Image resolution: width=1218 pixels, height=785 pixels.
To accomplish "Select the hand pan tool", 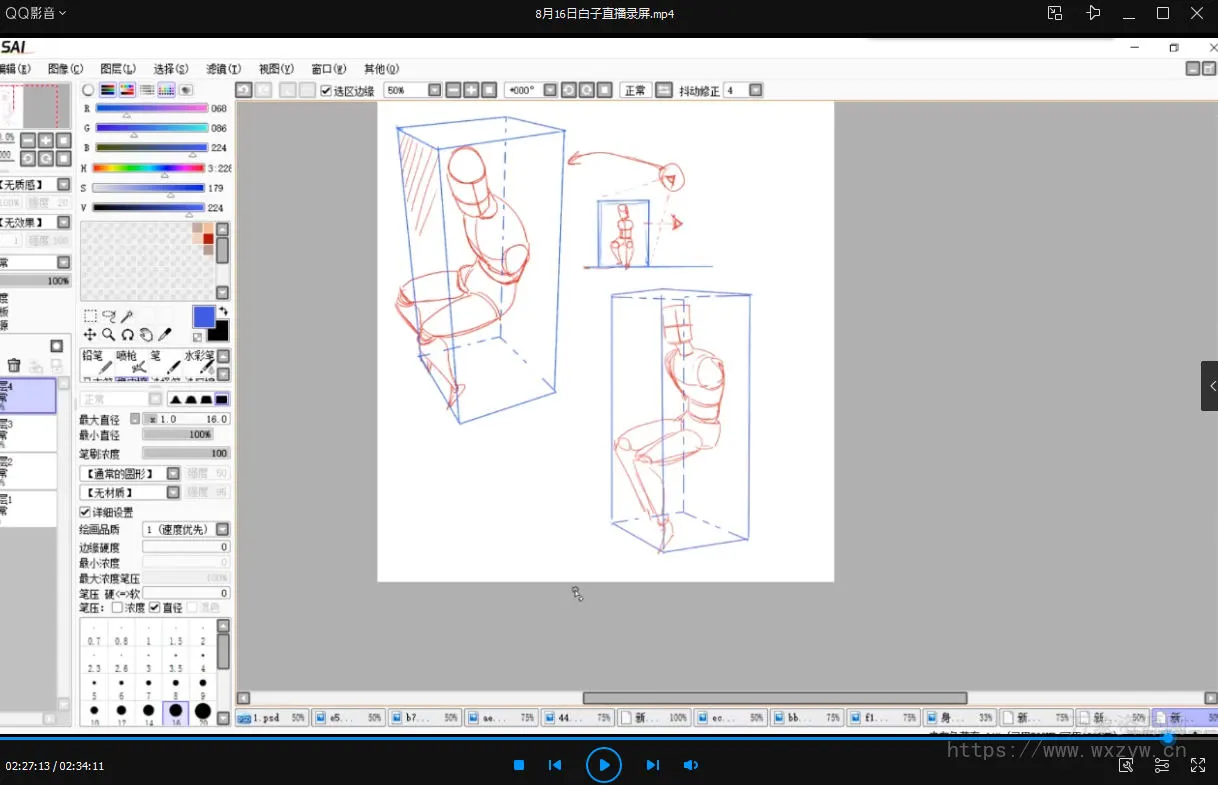I will pos(146,335).
